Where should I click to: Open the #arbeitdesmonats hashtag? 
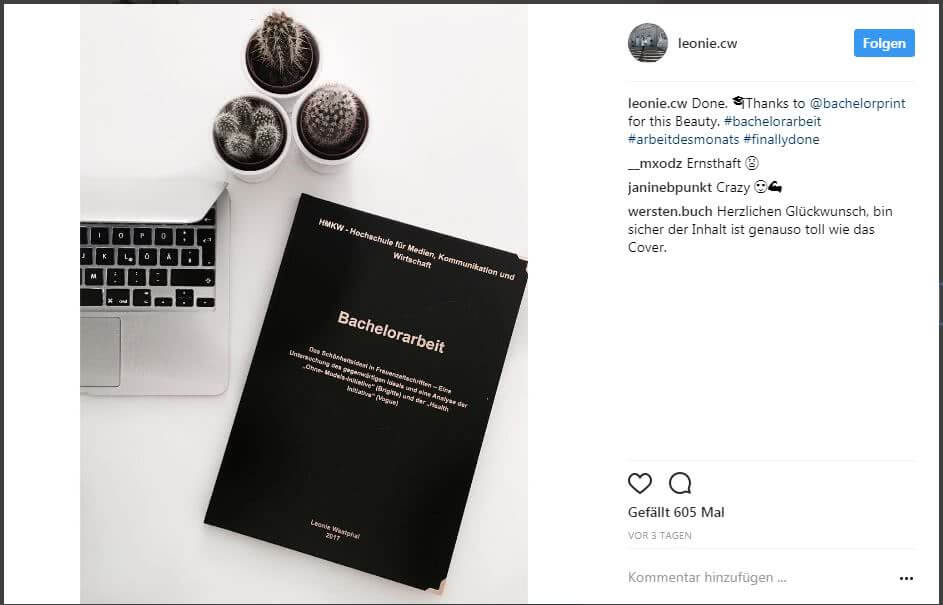point(683,140)
